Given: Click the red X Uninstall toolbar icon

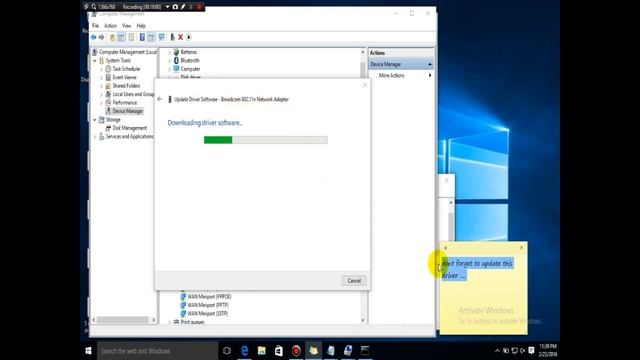Looking at the screenshot, I should tap(180, 37).
